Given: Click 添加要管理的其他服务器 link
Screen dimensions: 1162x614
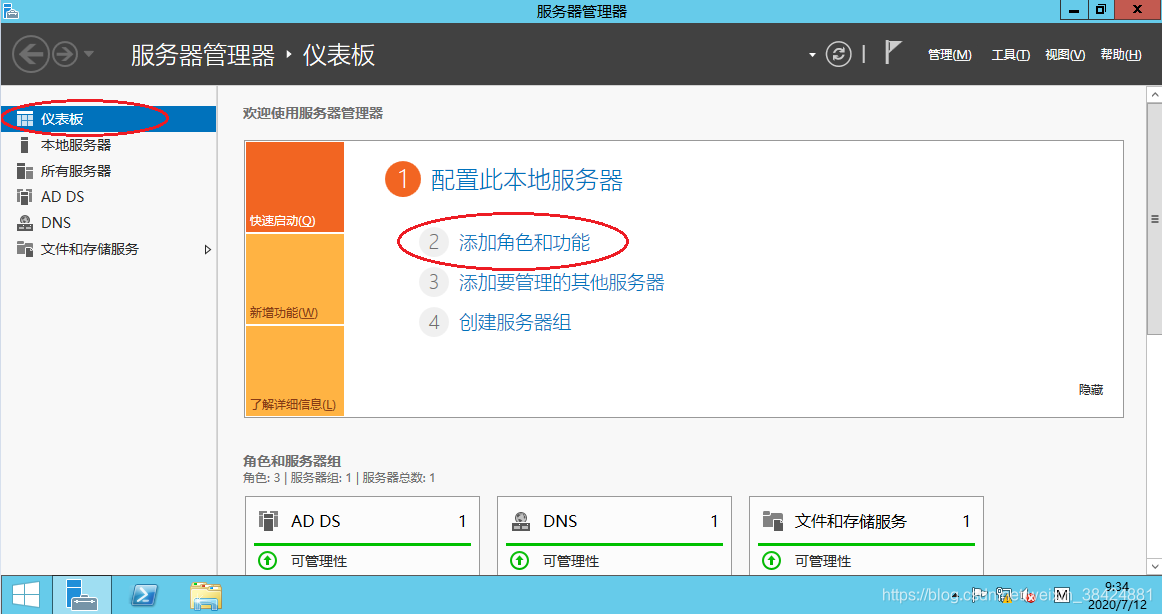Looking at the screenshot, I should pos(561,282).
